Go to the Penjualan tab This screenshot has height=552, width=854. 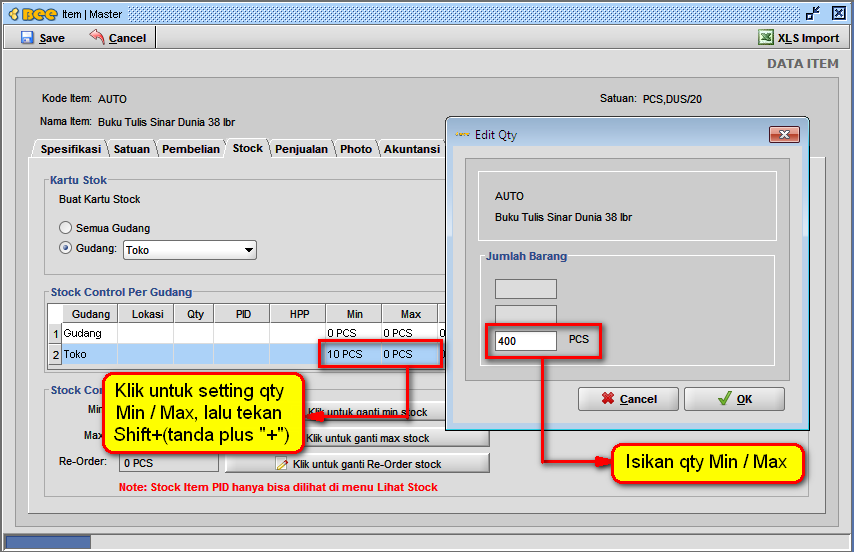[x=301, y=149]
